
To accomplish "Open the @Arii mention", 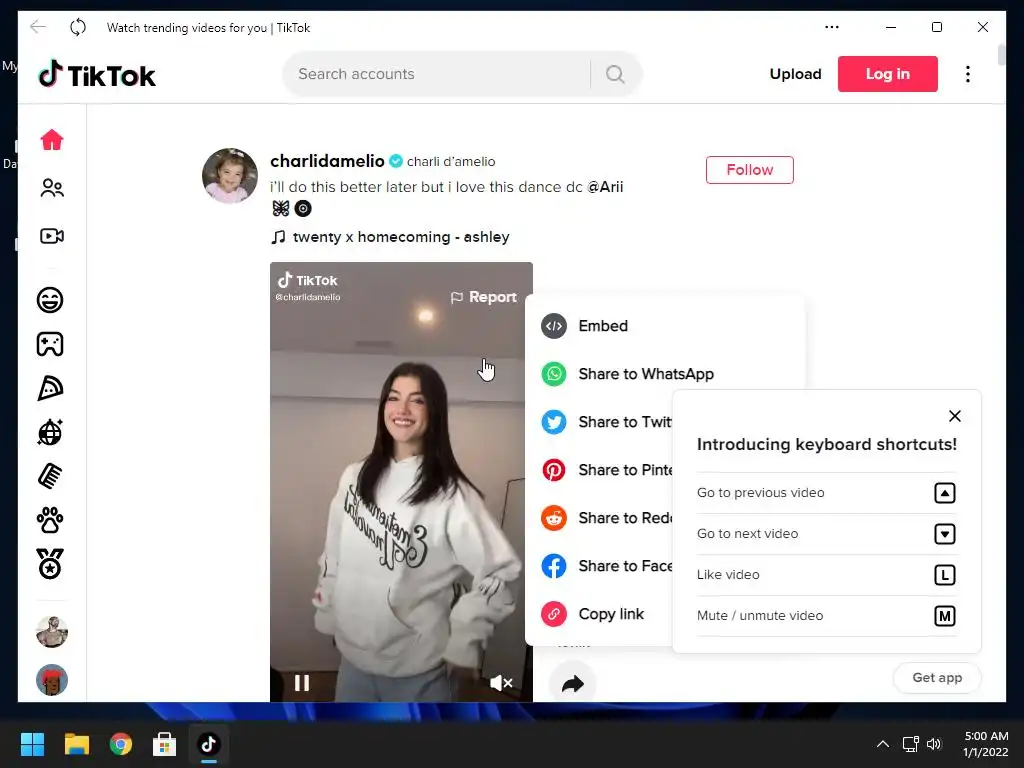I will (605, 187).
